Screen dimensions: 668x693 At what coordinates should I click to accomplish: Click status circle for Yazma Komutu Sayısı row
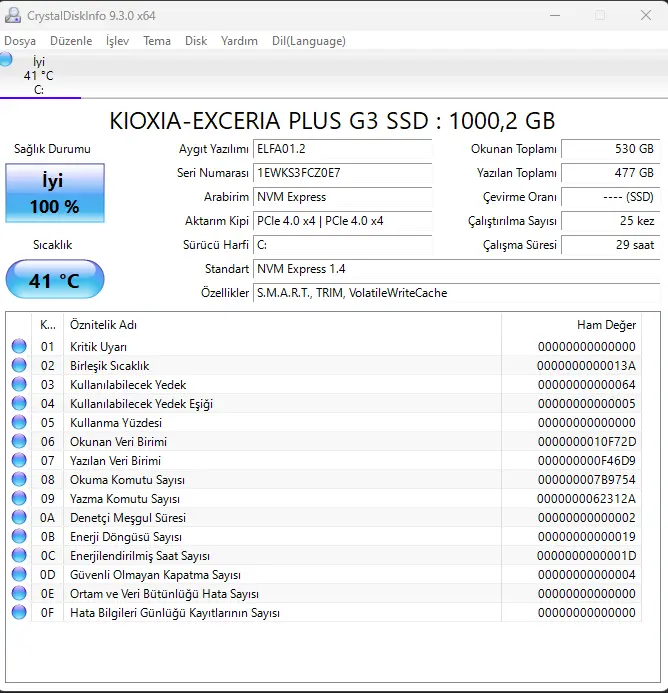(x=19, y=498)
